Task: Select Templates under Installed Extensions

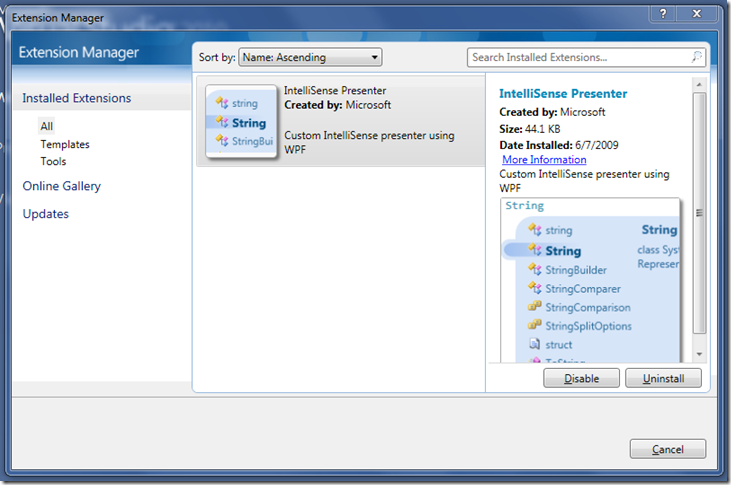Action: [65, 144]
